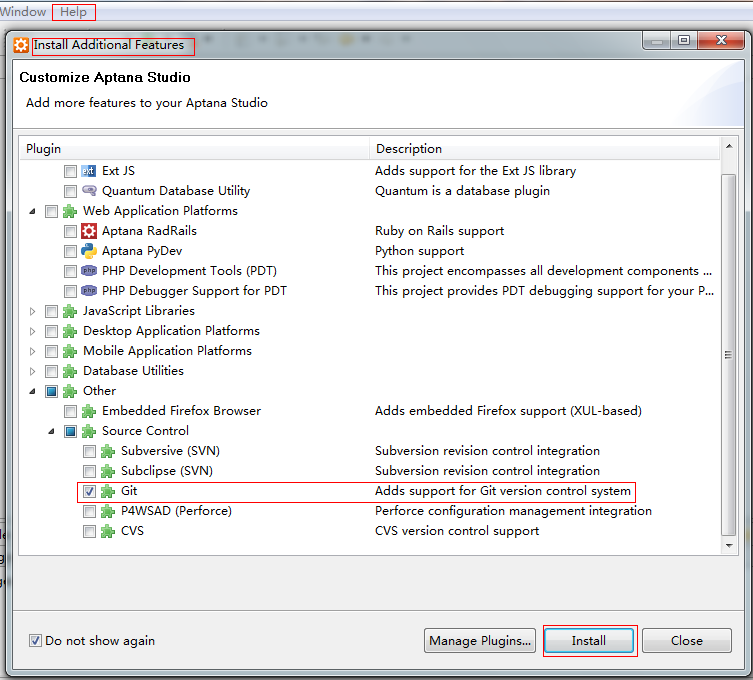Expand the Database Utilities group
The width and height of the screenshot is (753, 680).
click(x=32, y=371)
